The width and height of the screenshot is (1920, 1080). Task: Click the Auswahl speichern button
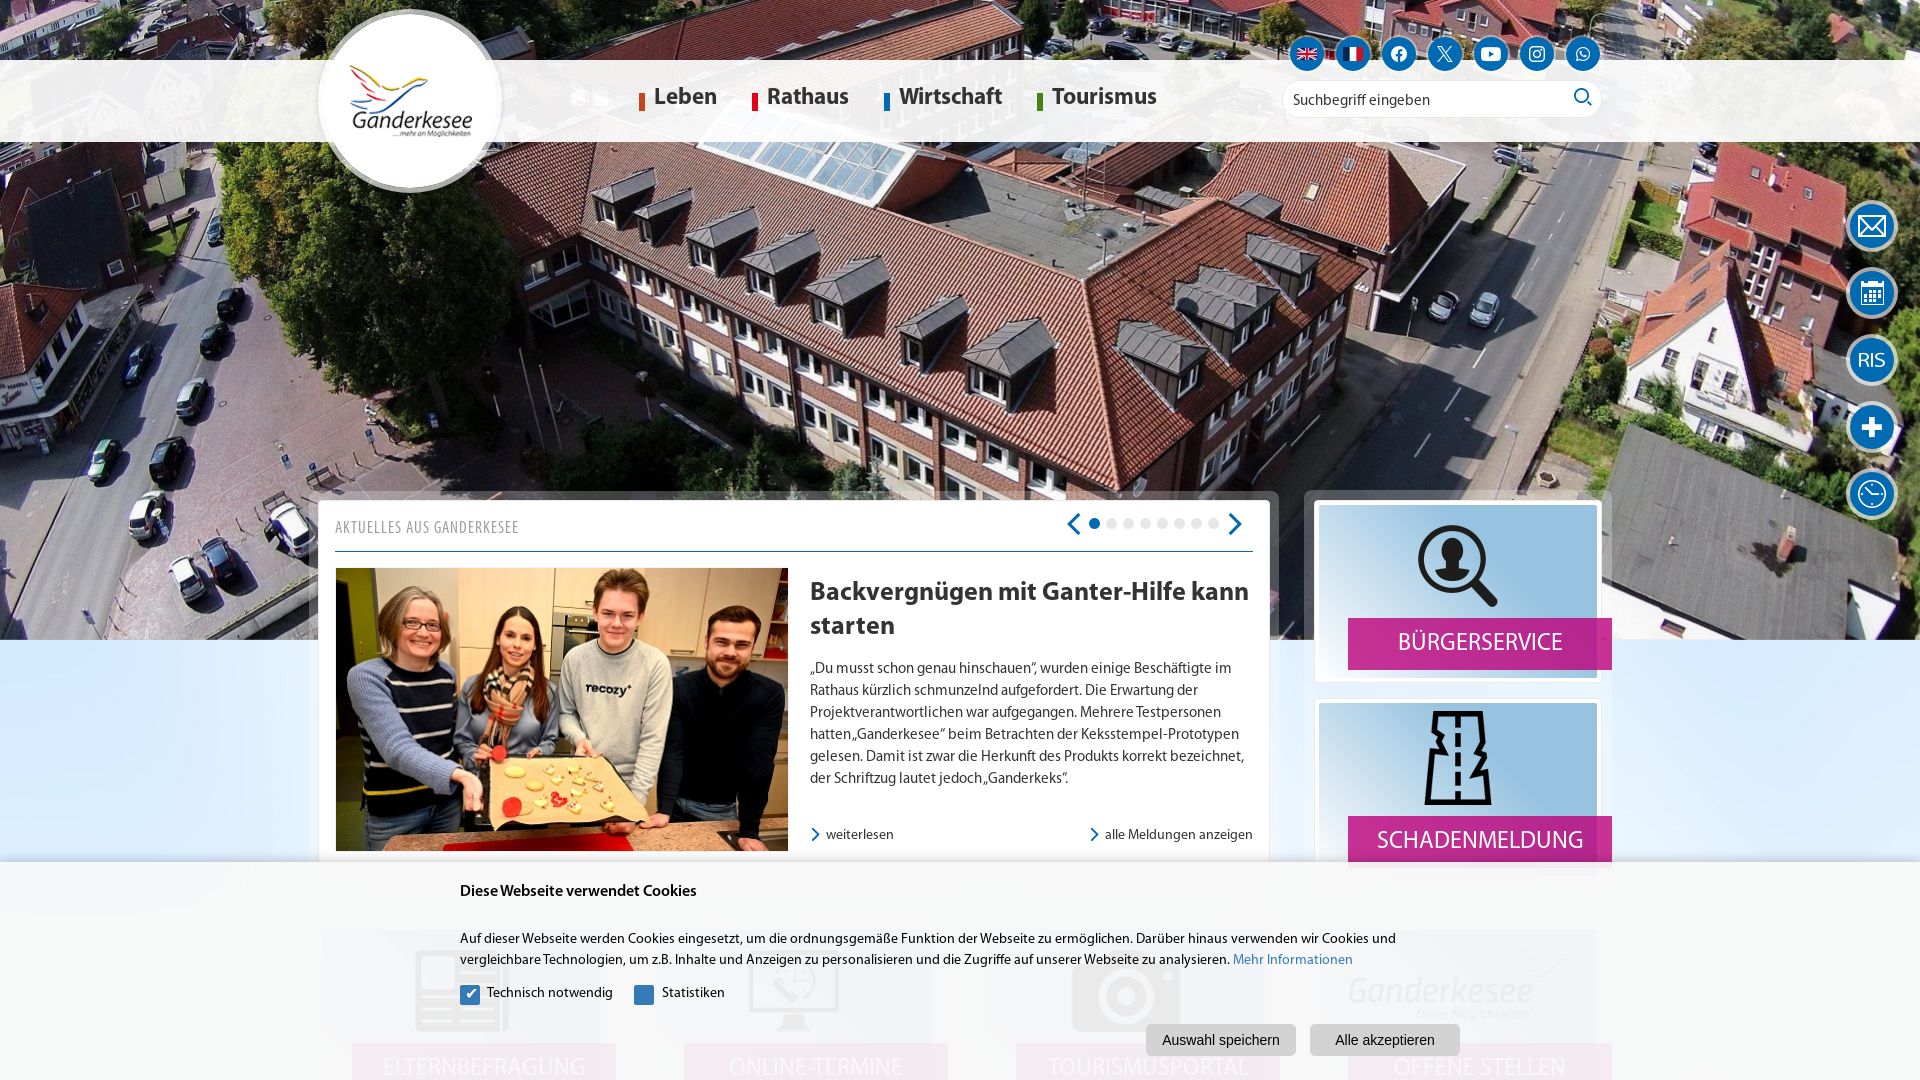pyautogui.click(x=1221, y=1040)
